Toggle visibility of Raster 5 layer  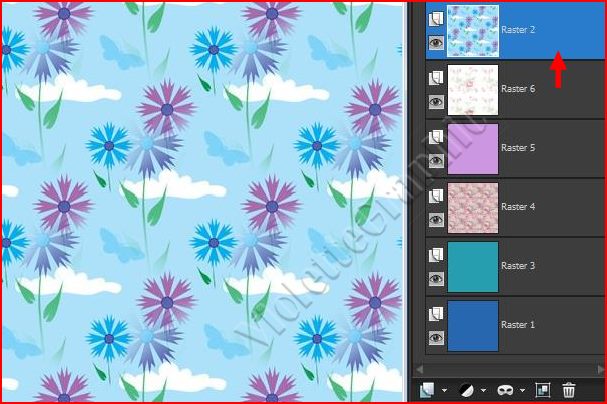click(435, 161)
